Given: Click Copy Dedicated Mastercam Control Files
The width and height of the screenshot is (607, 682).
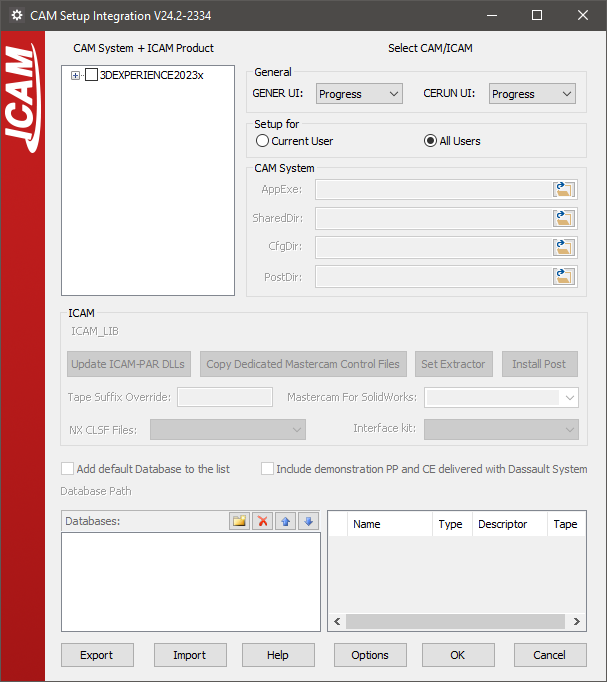Looking at the screenshot, I should click(x=303, y=364).
